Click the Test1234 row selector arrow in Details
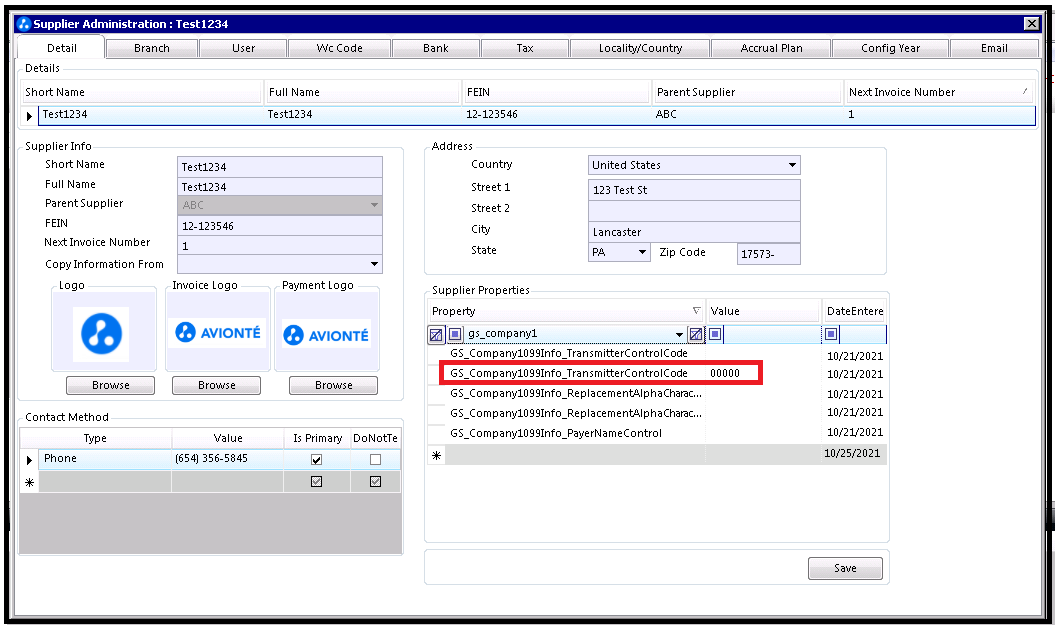This screenshot has width=1055, height=626. tap(29, 116)
